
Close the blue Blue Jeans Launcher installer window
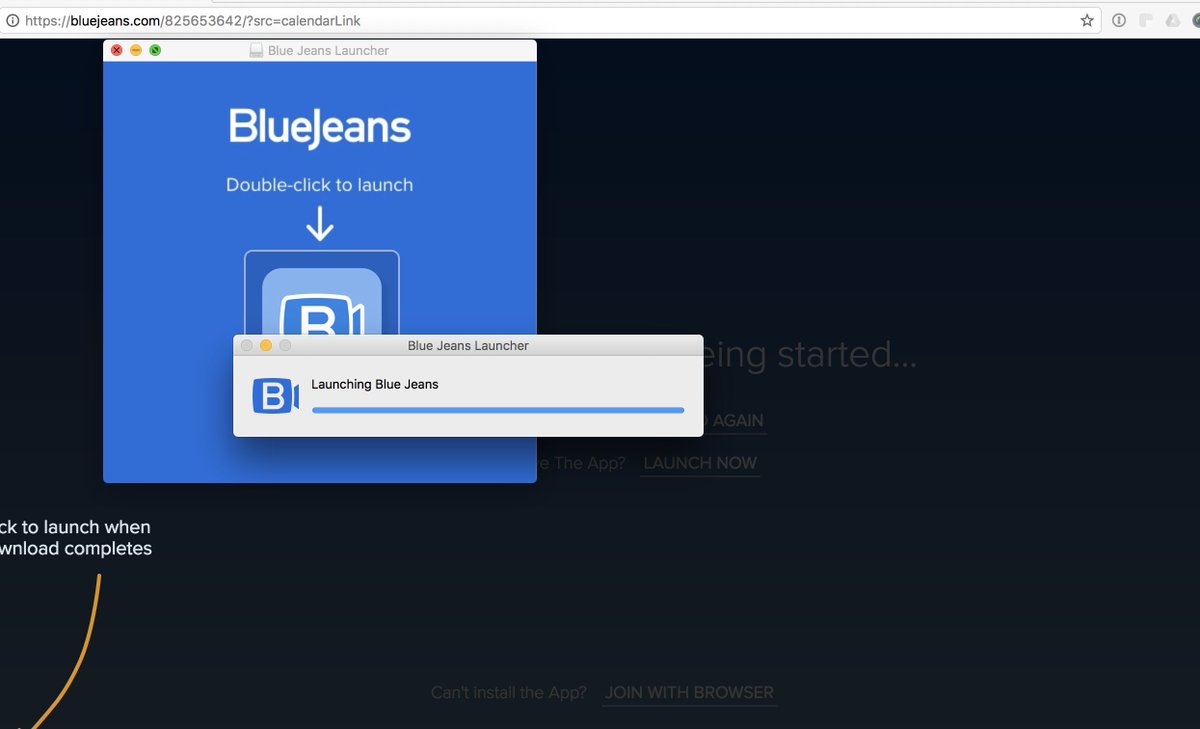117,50
